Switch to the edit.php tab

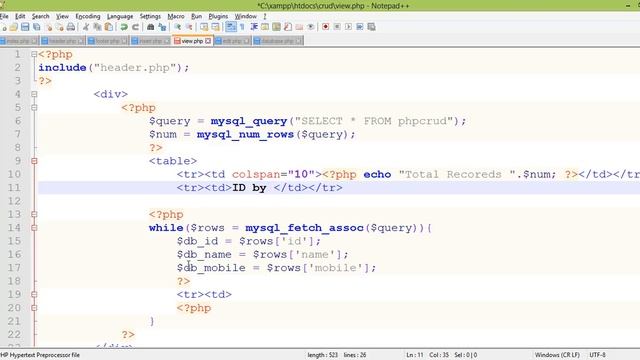pyautogui.click(x=232, y=41)
